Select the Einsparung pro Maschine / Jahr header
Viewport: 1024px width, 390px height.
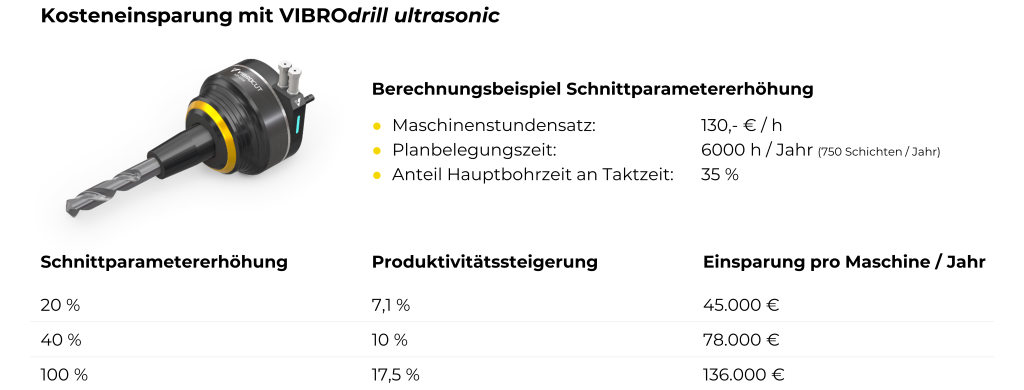click(x=844, y=262)
